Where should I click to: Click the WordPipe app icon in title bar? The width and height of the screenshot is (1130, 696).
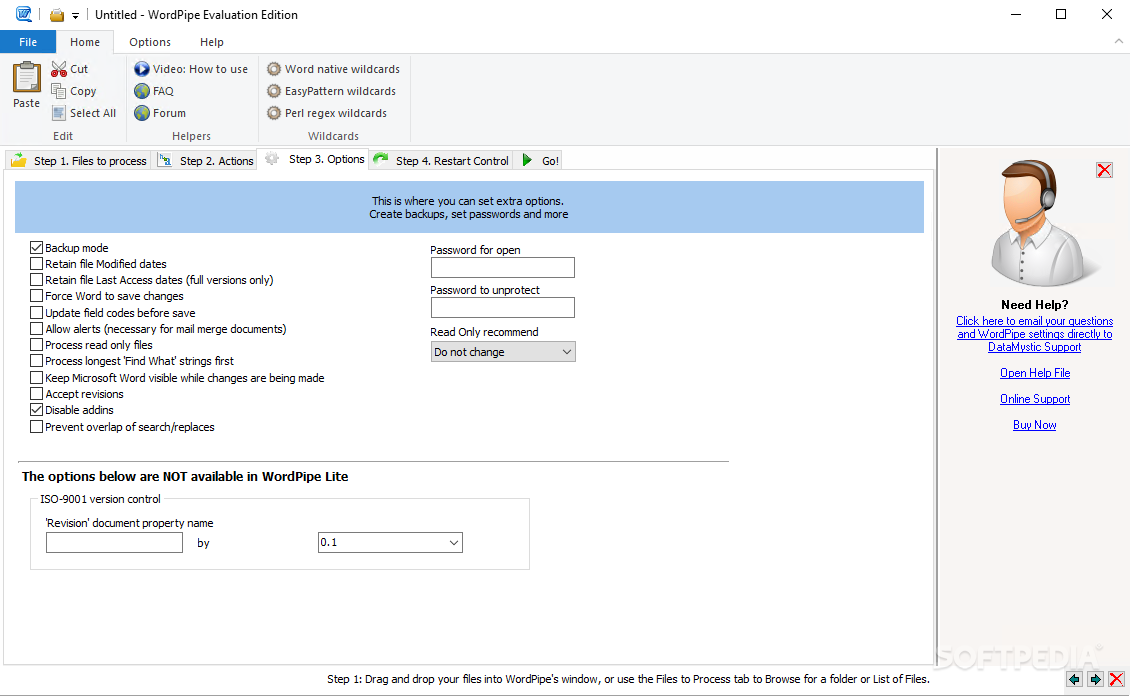point(24,14)
